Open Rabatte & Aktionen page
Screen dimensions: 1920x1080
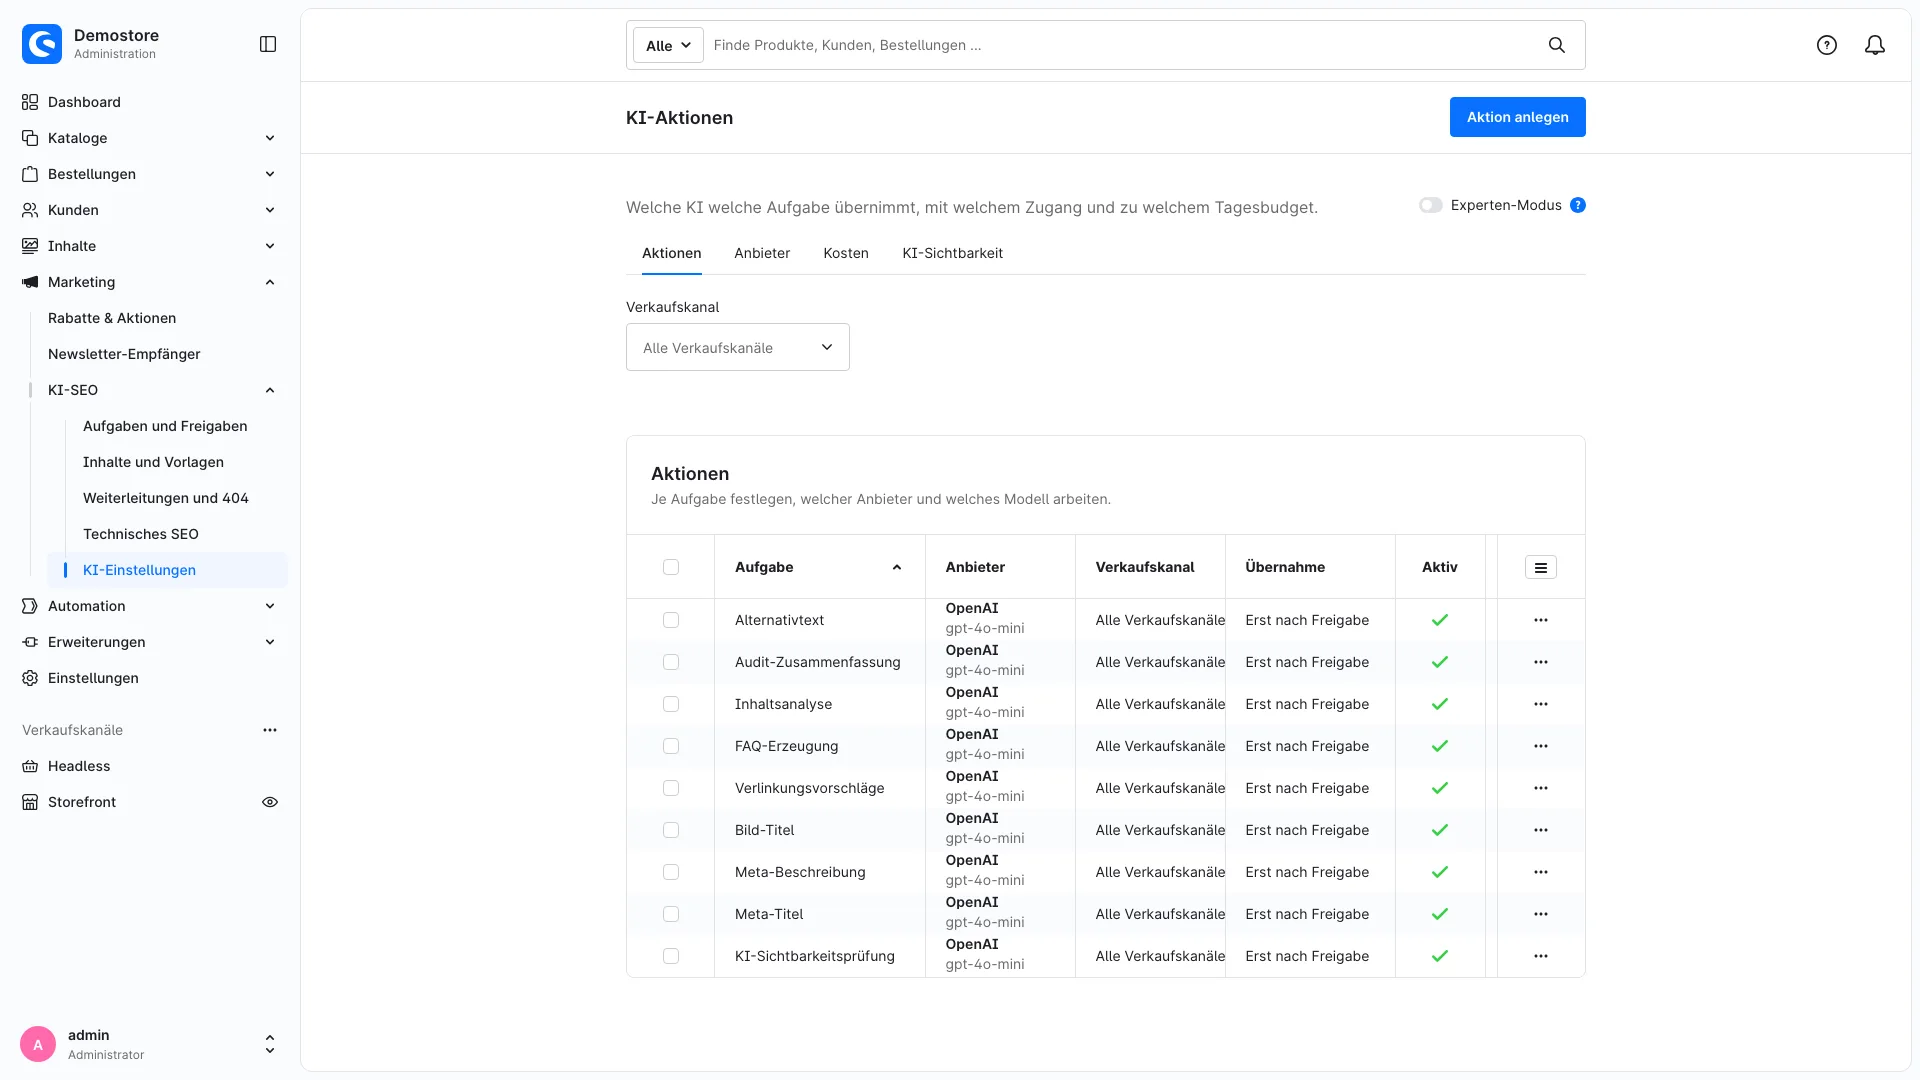[x=112, y=318]
